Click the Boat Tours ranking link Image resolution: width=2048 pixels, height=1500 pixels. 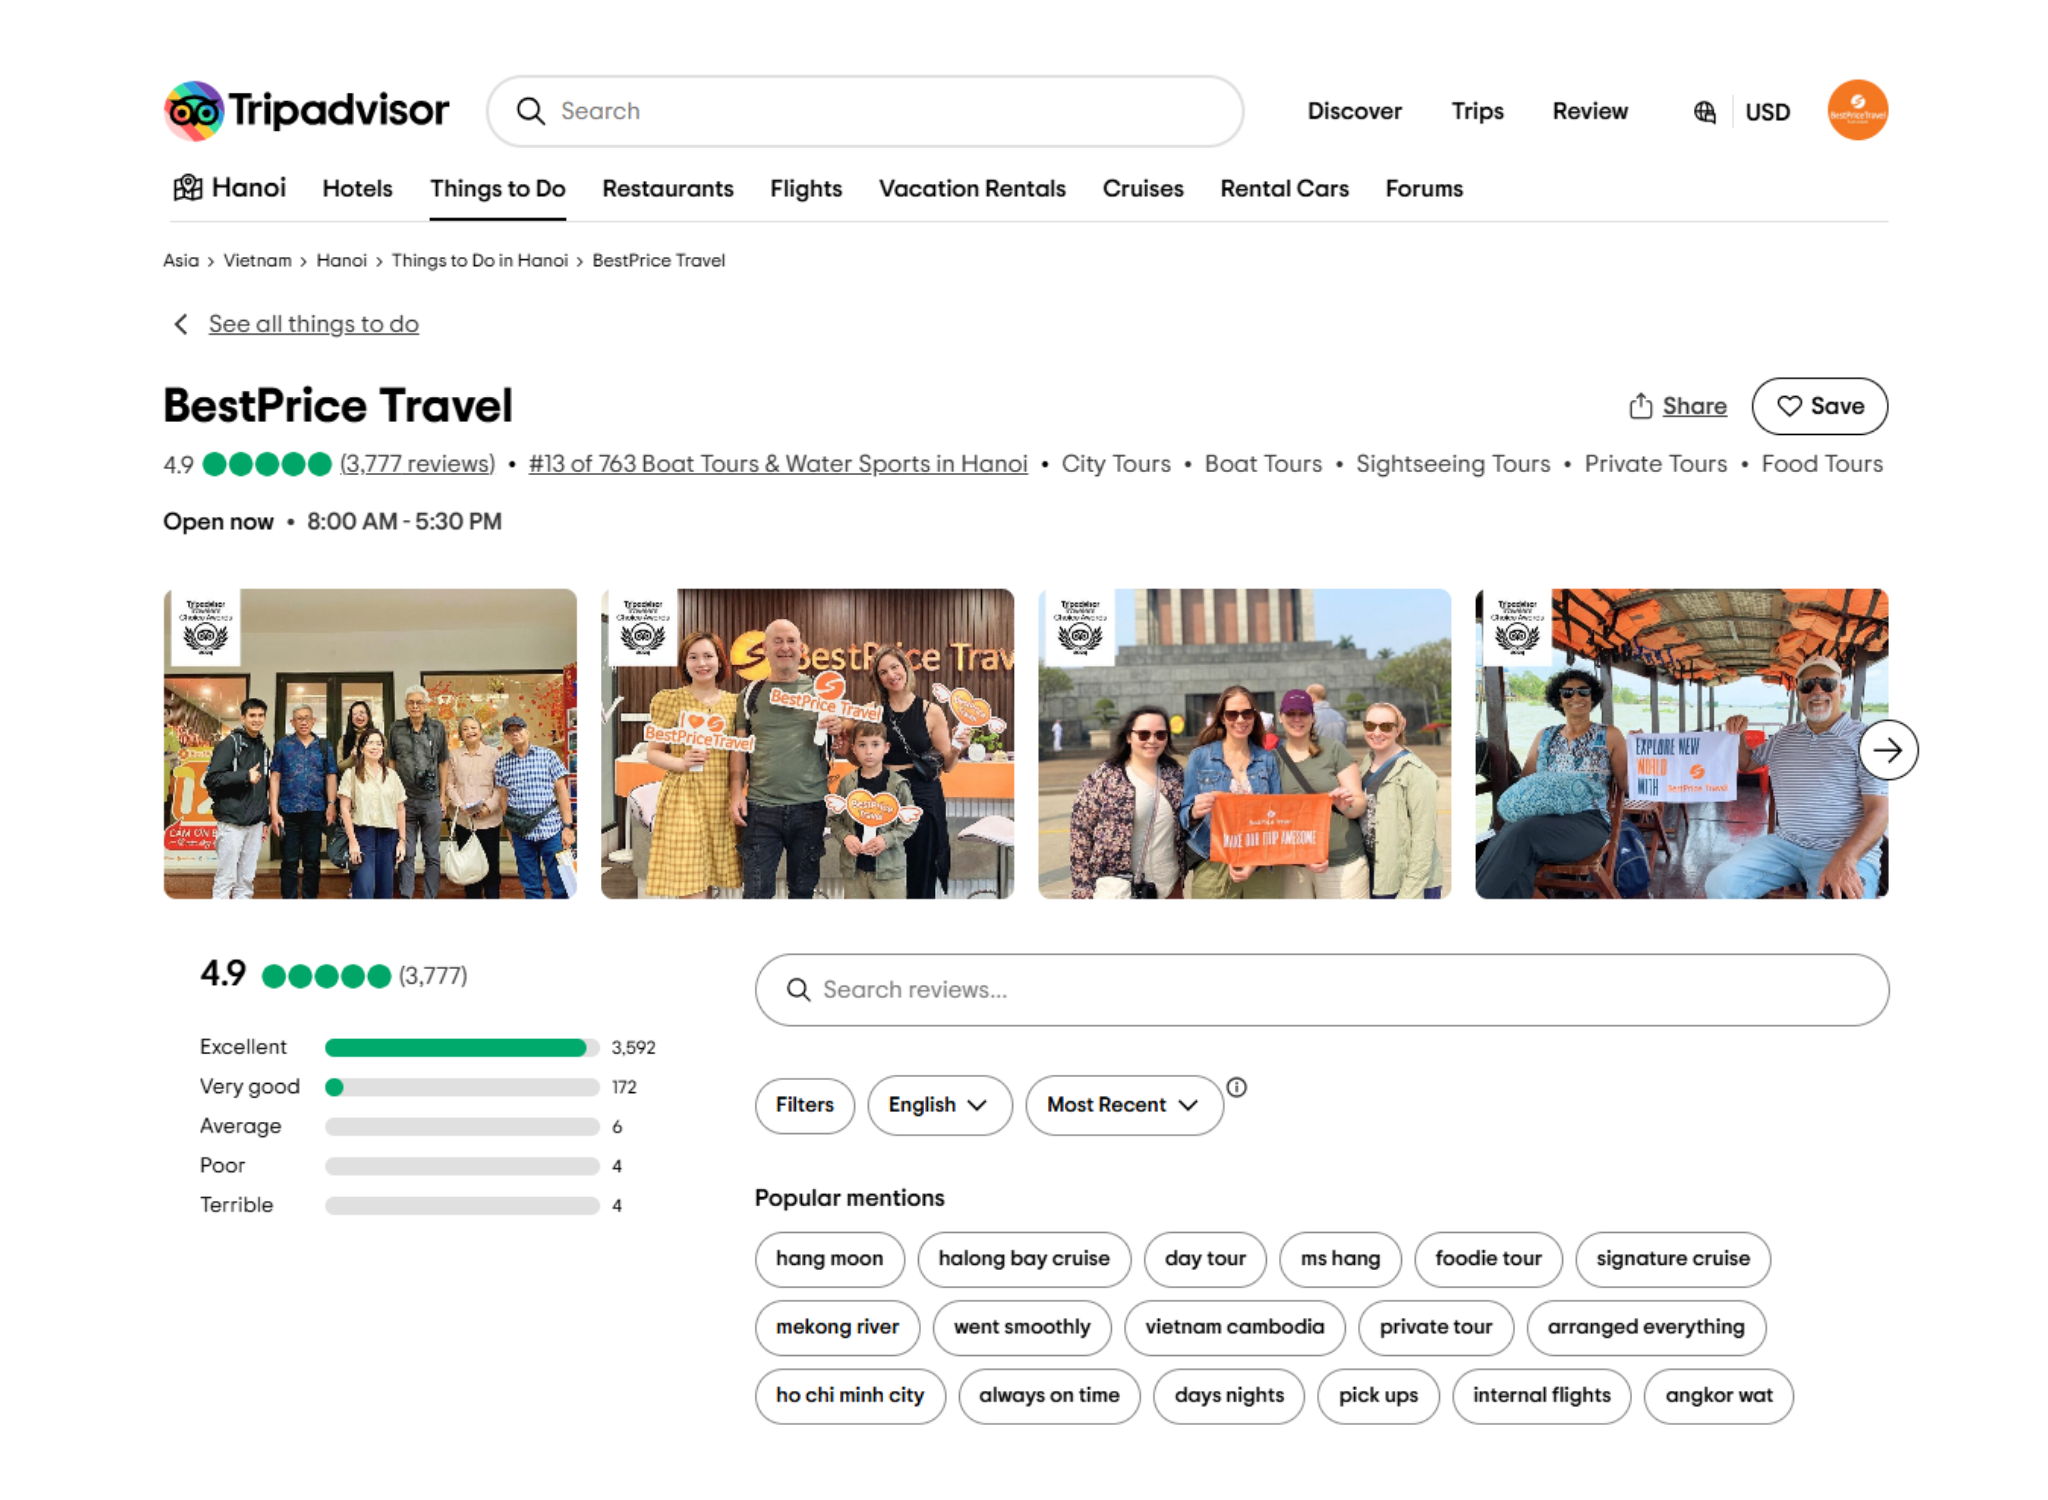776,464
